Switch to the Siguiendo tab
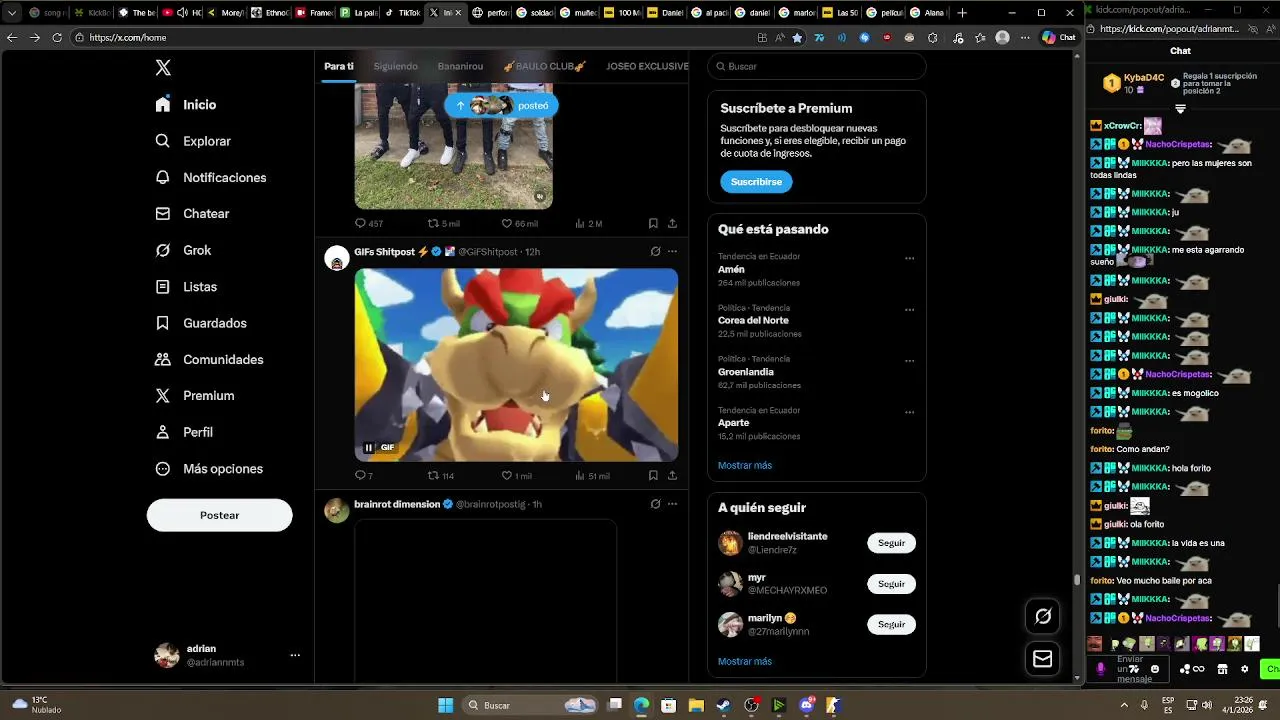The image size is (1280, 720). [395, 66]
